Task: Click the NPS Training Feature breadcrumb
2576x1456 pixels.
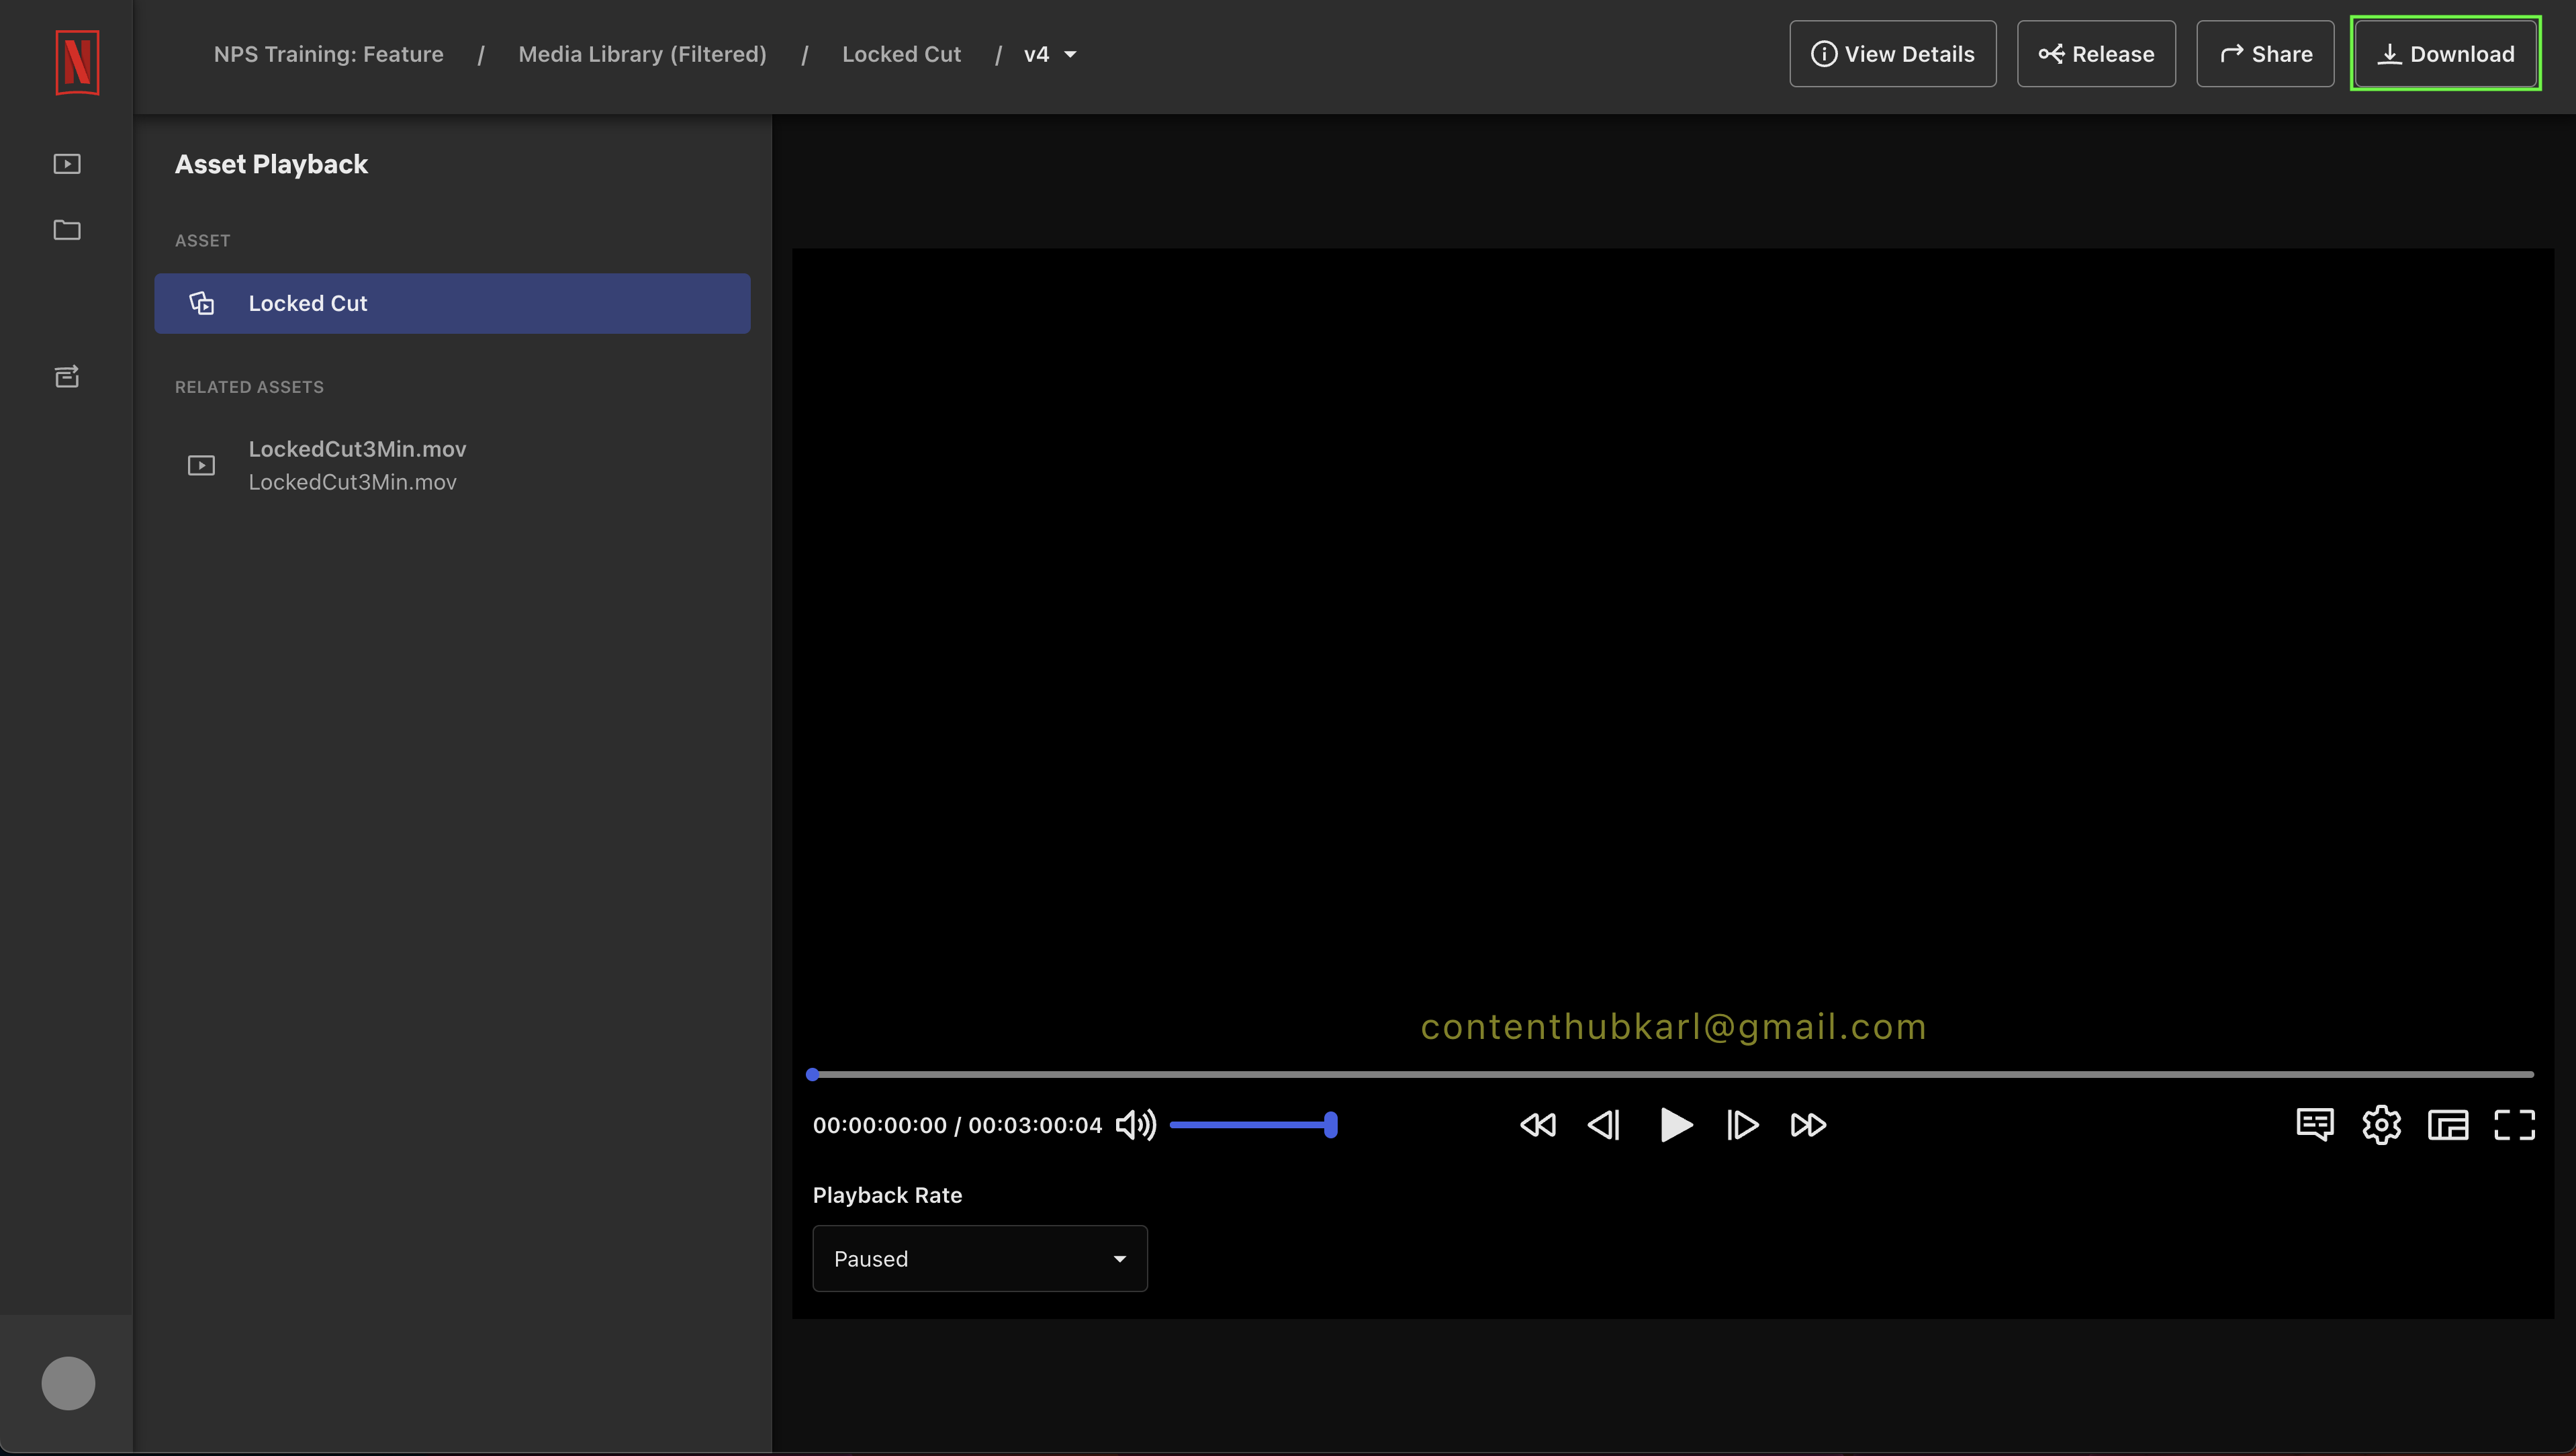Action: [327, 53]
